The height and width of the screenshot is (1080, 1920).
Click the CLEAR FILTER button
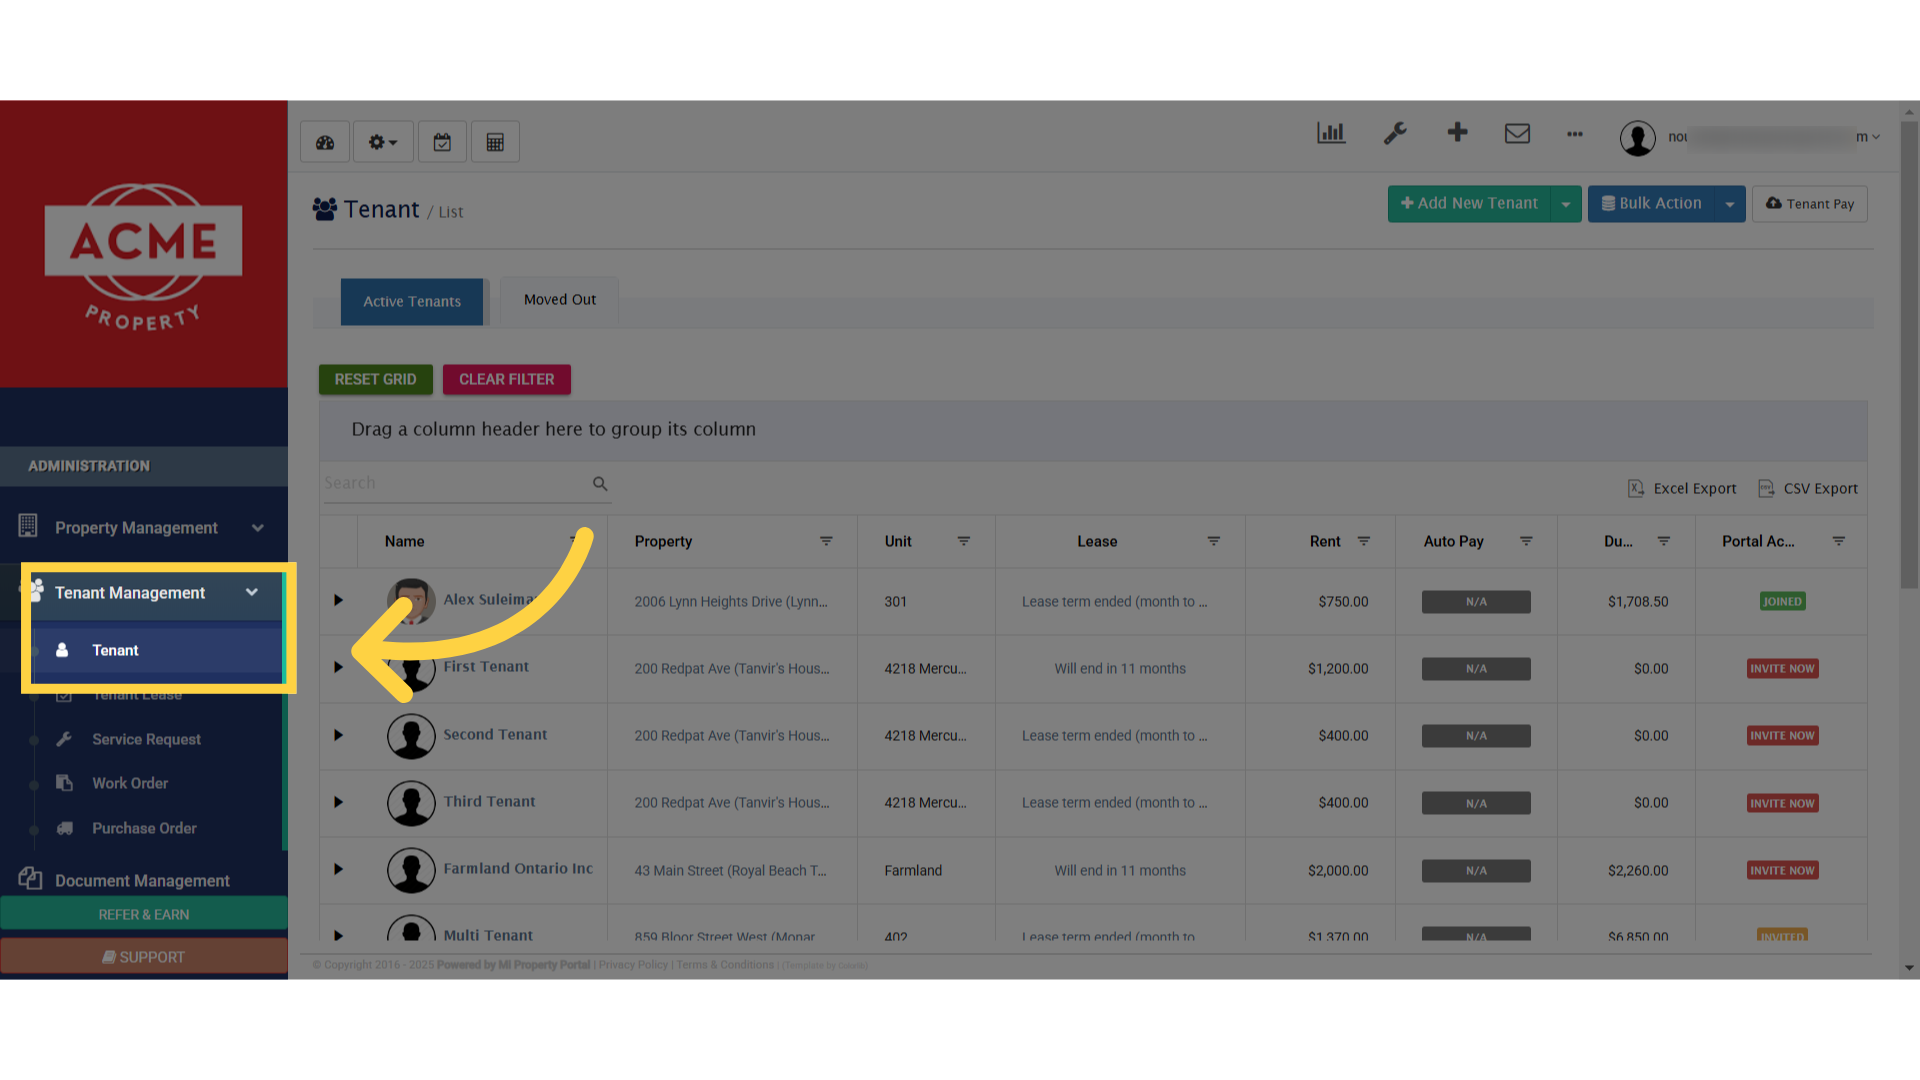pyautogui.click(x=506, y=379)
